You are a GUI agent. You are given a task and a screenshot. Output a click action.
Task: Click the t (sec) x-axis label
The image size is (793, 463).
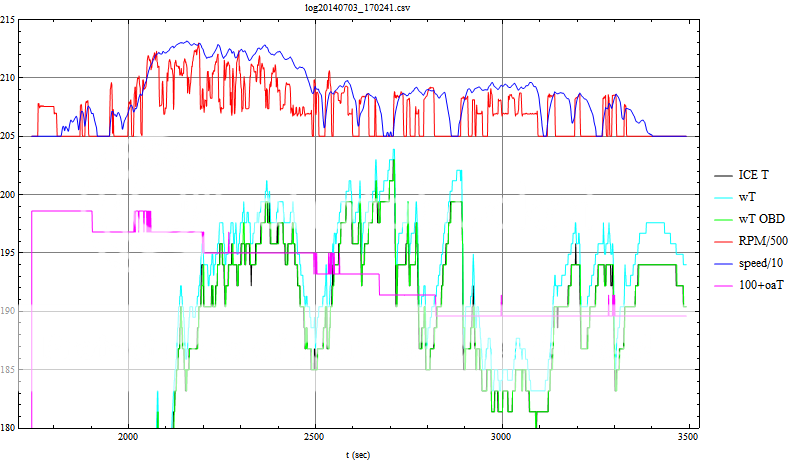coord(358,455)
